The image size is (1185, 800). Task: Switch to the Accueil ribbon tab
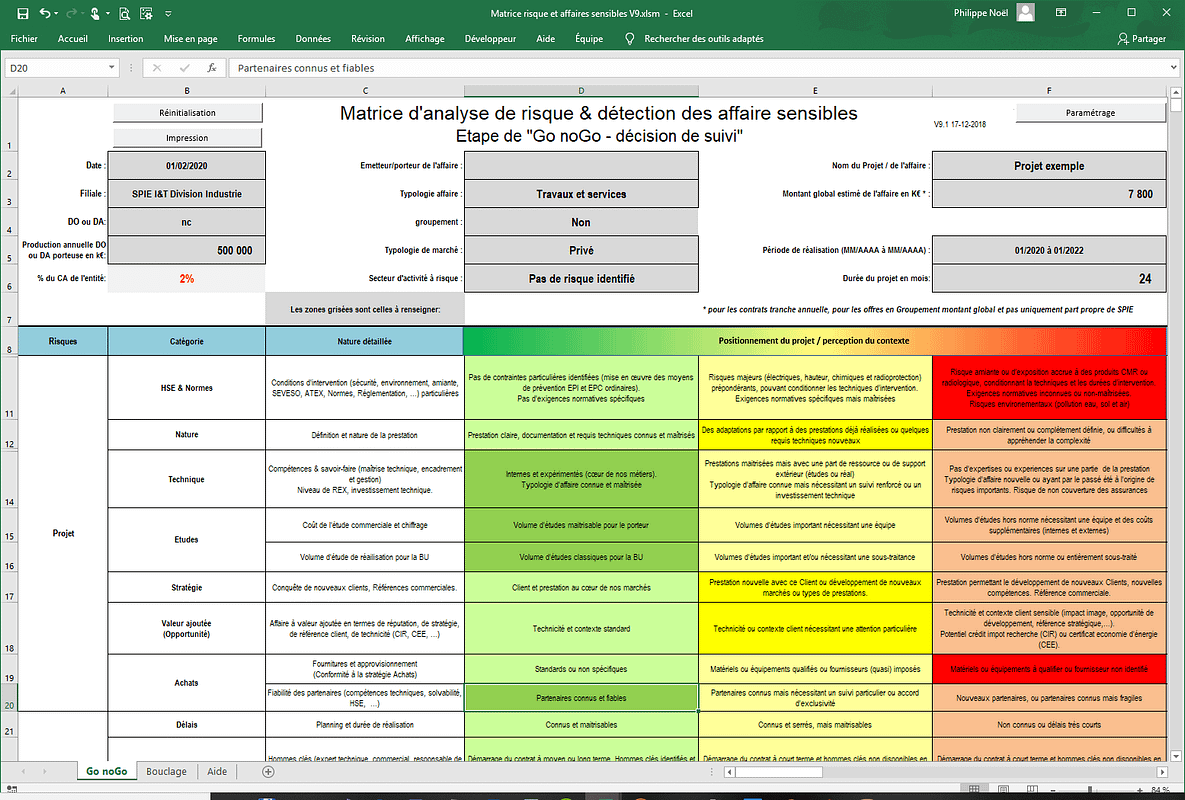pyautogui.click(x=73, y=39)
